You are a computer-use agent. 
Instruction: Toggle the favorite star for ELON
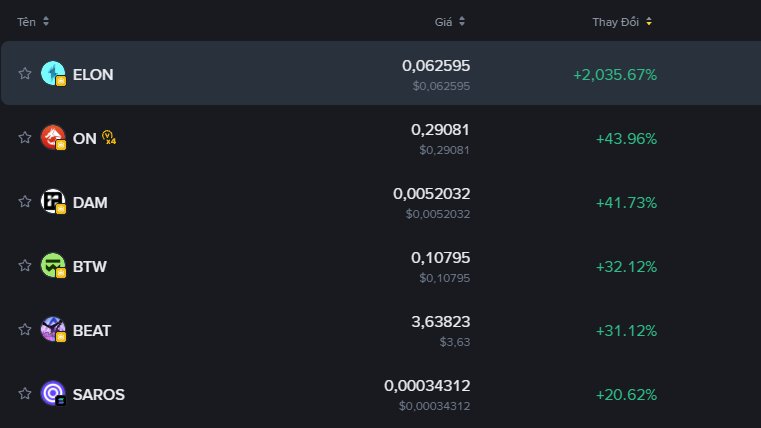click(25, 73)
